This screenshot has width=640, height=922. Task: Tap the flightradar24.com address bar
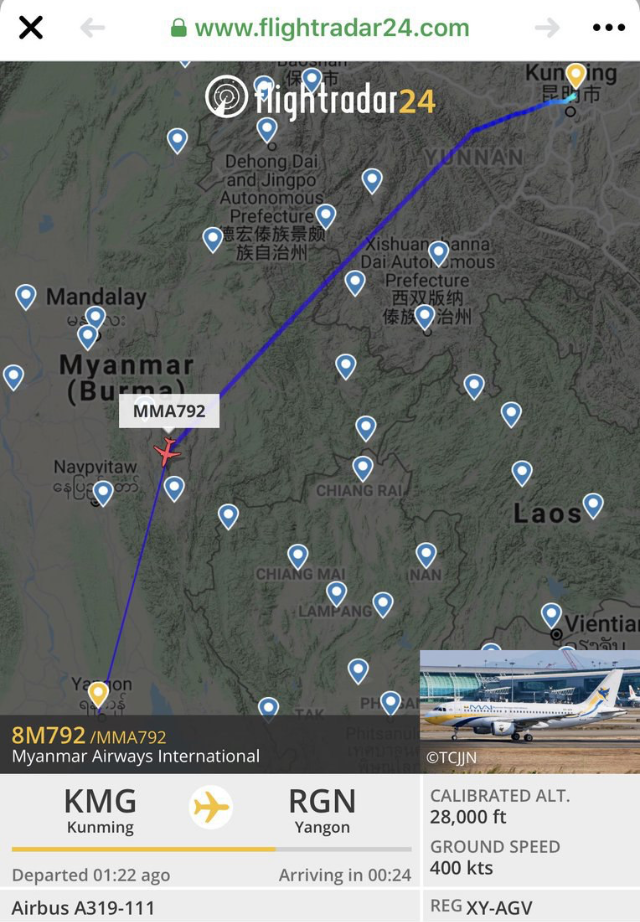click(x=320, y=28)
